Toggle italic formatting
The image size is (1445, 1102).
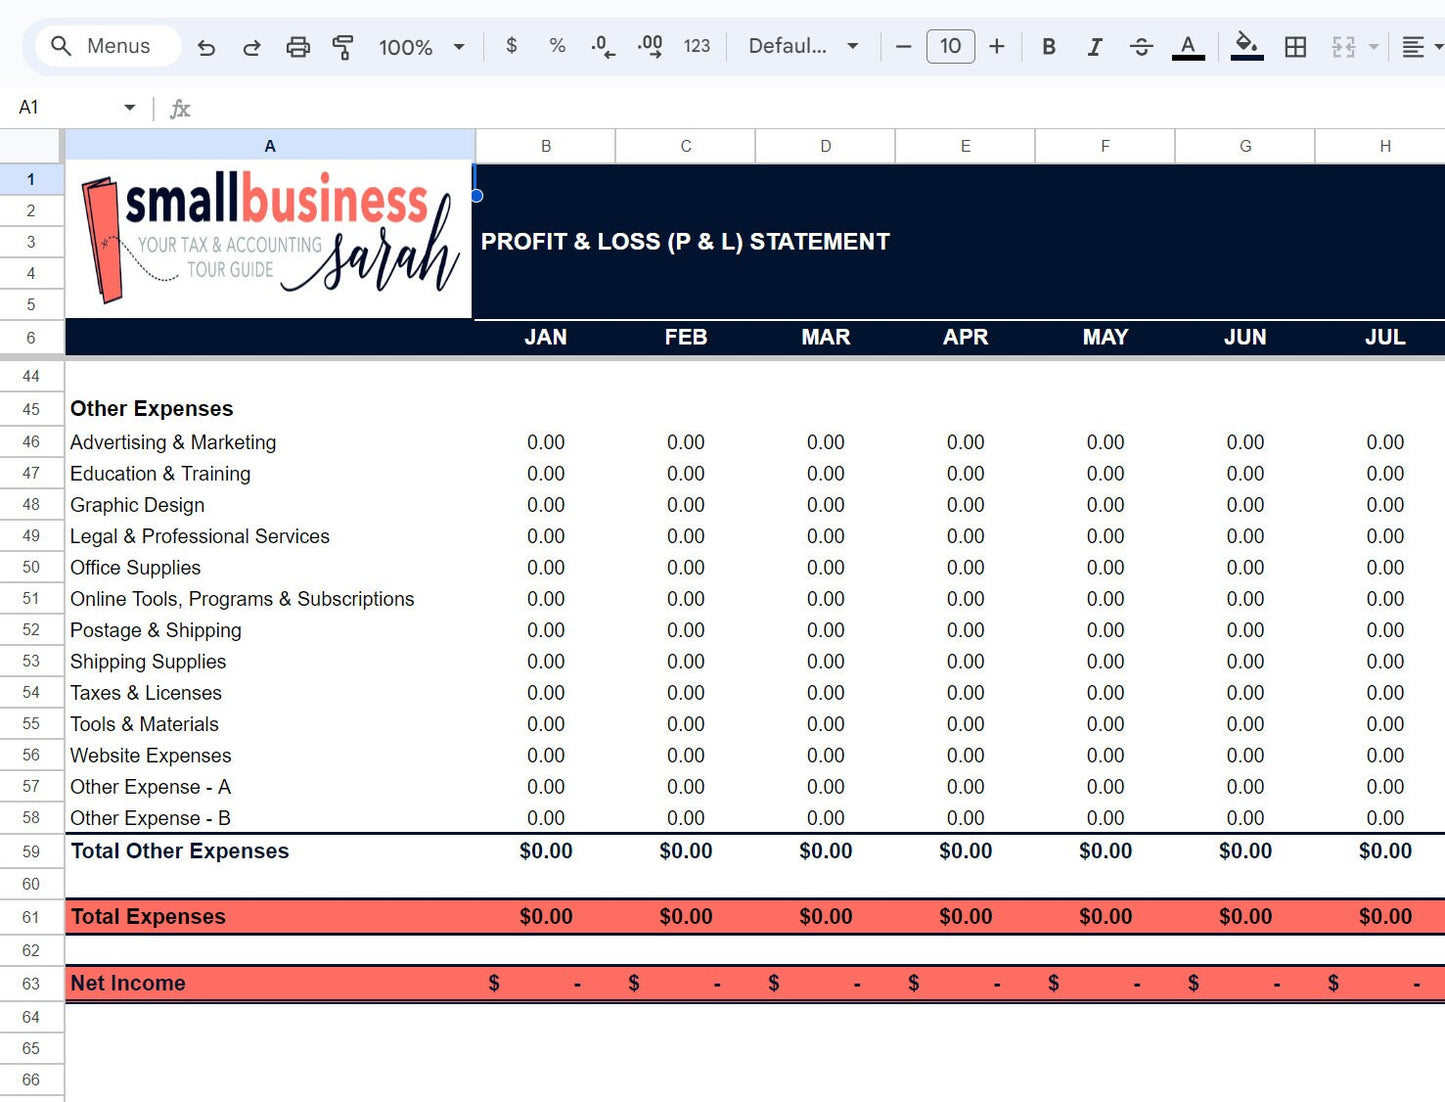(1094, 46)
